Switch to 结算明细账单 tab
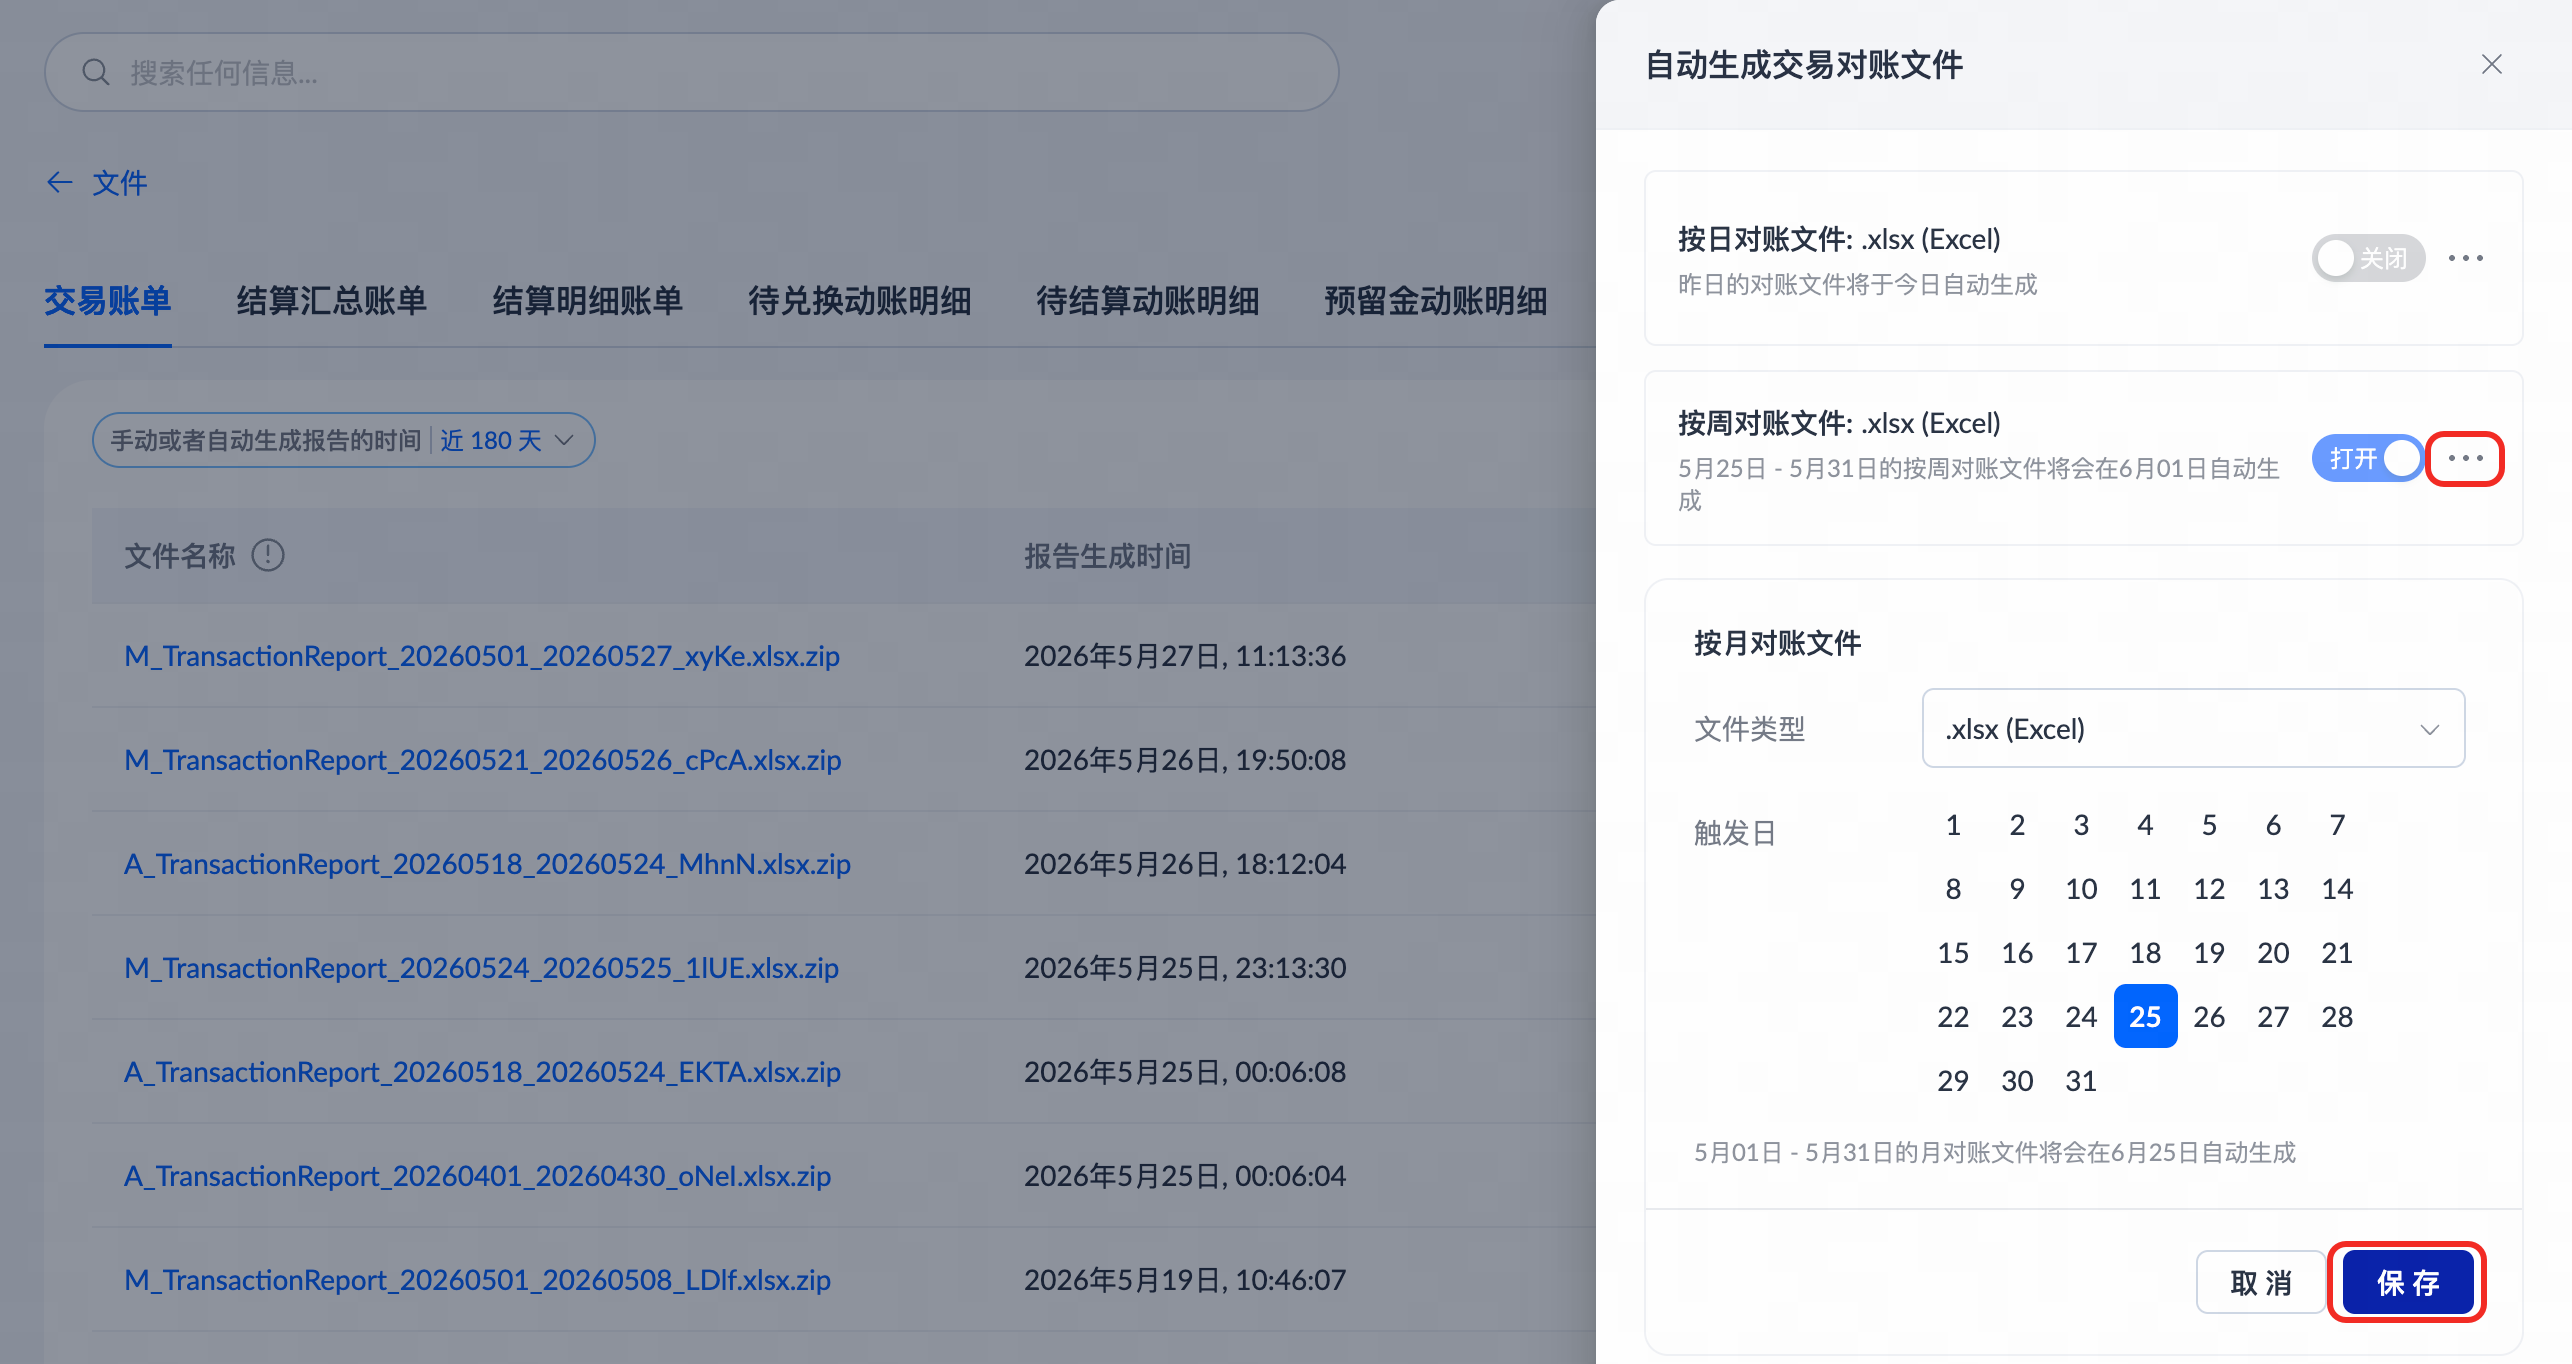This screenshot has width=2572, height=1364. (x=587, y=300)
